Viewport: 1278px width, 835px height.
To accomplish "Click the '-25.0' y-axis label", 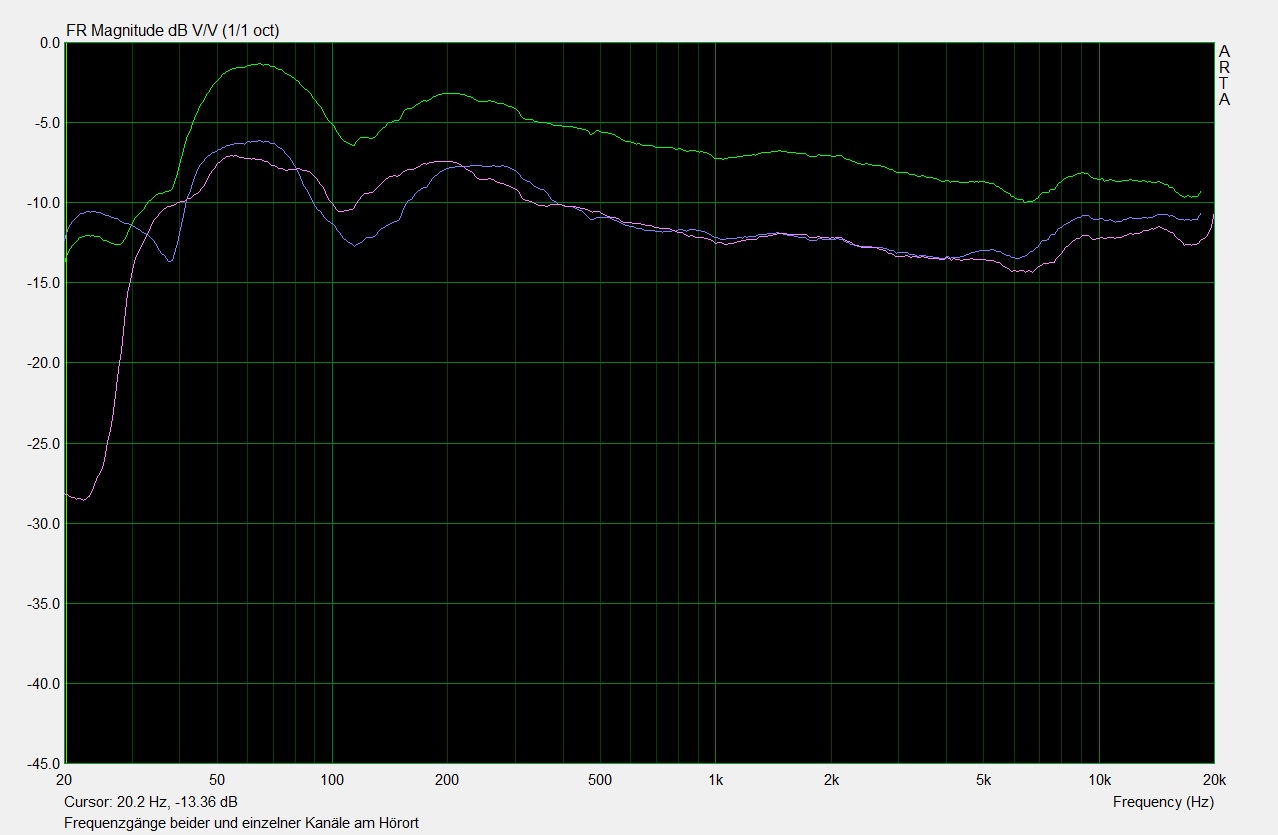I will (x=44, y=443).
